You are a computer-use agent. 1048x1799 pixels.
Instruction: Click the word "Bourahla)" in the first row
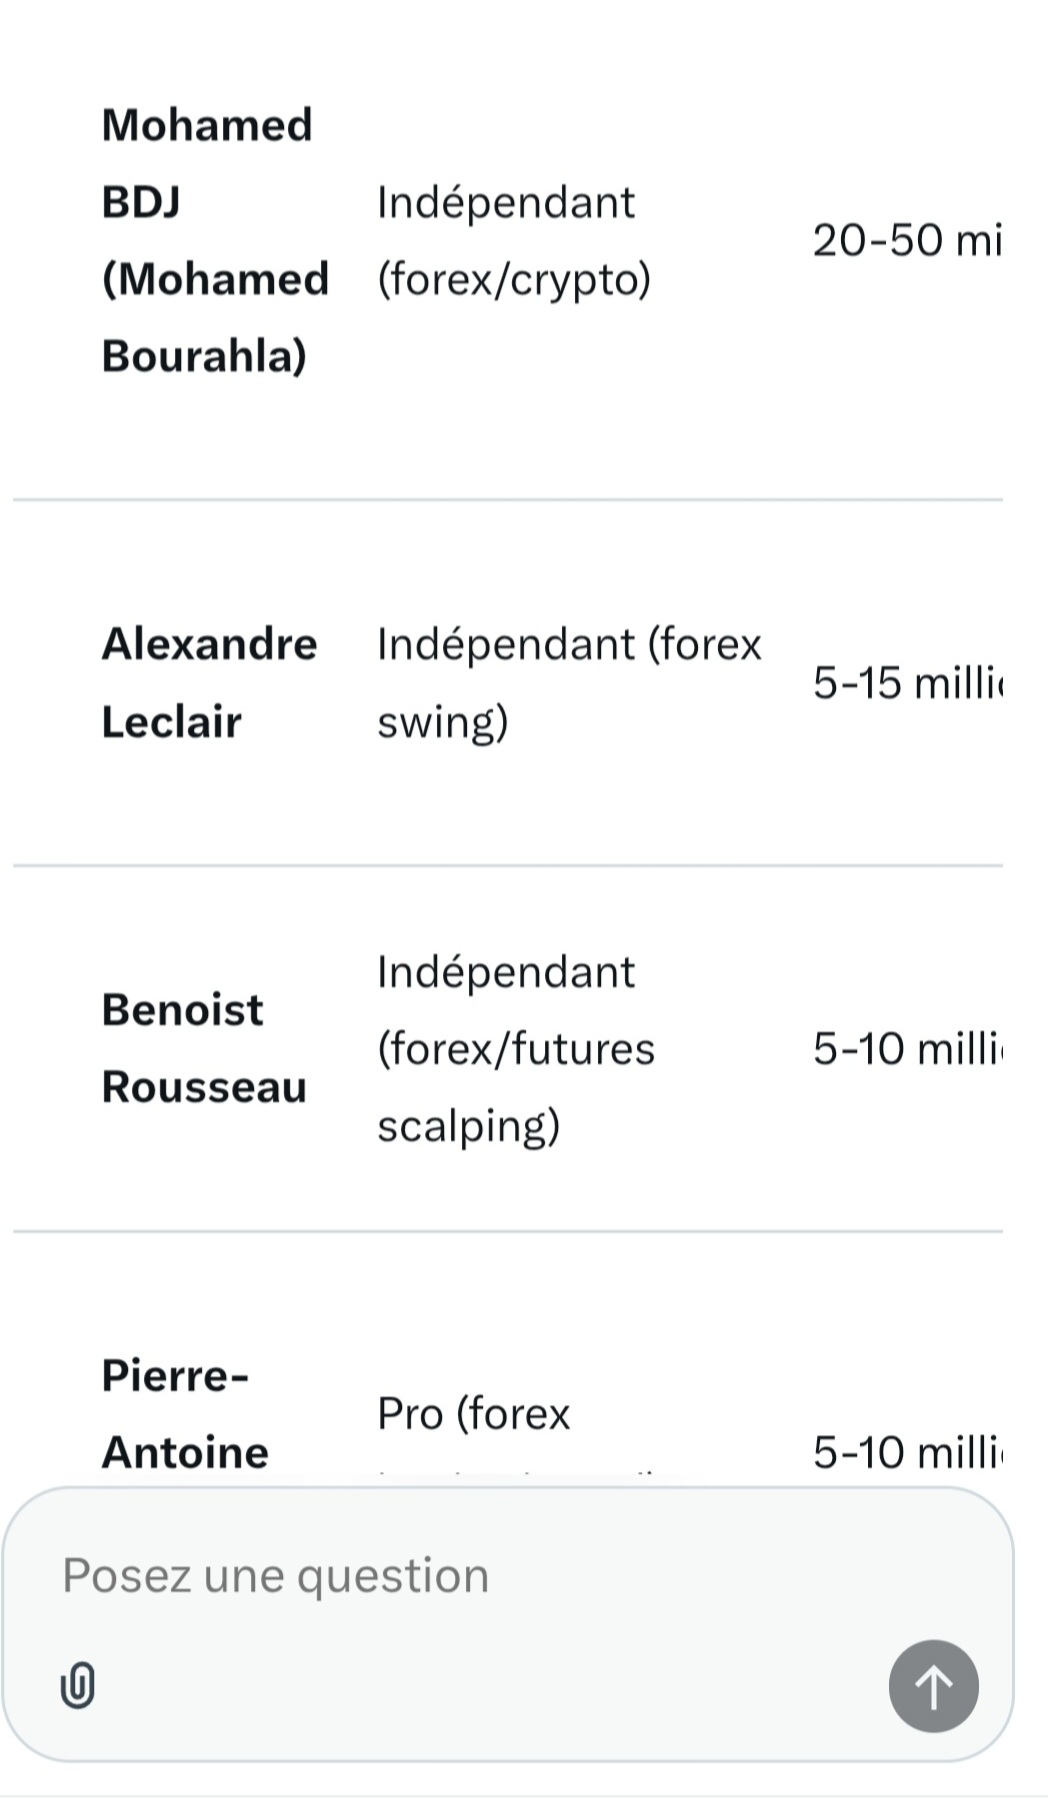pyautogui.click(x=204, y=356)
